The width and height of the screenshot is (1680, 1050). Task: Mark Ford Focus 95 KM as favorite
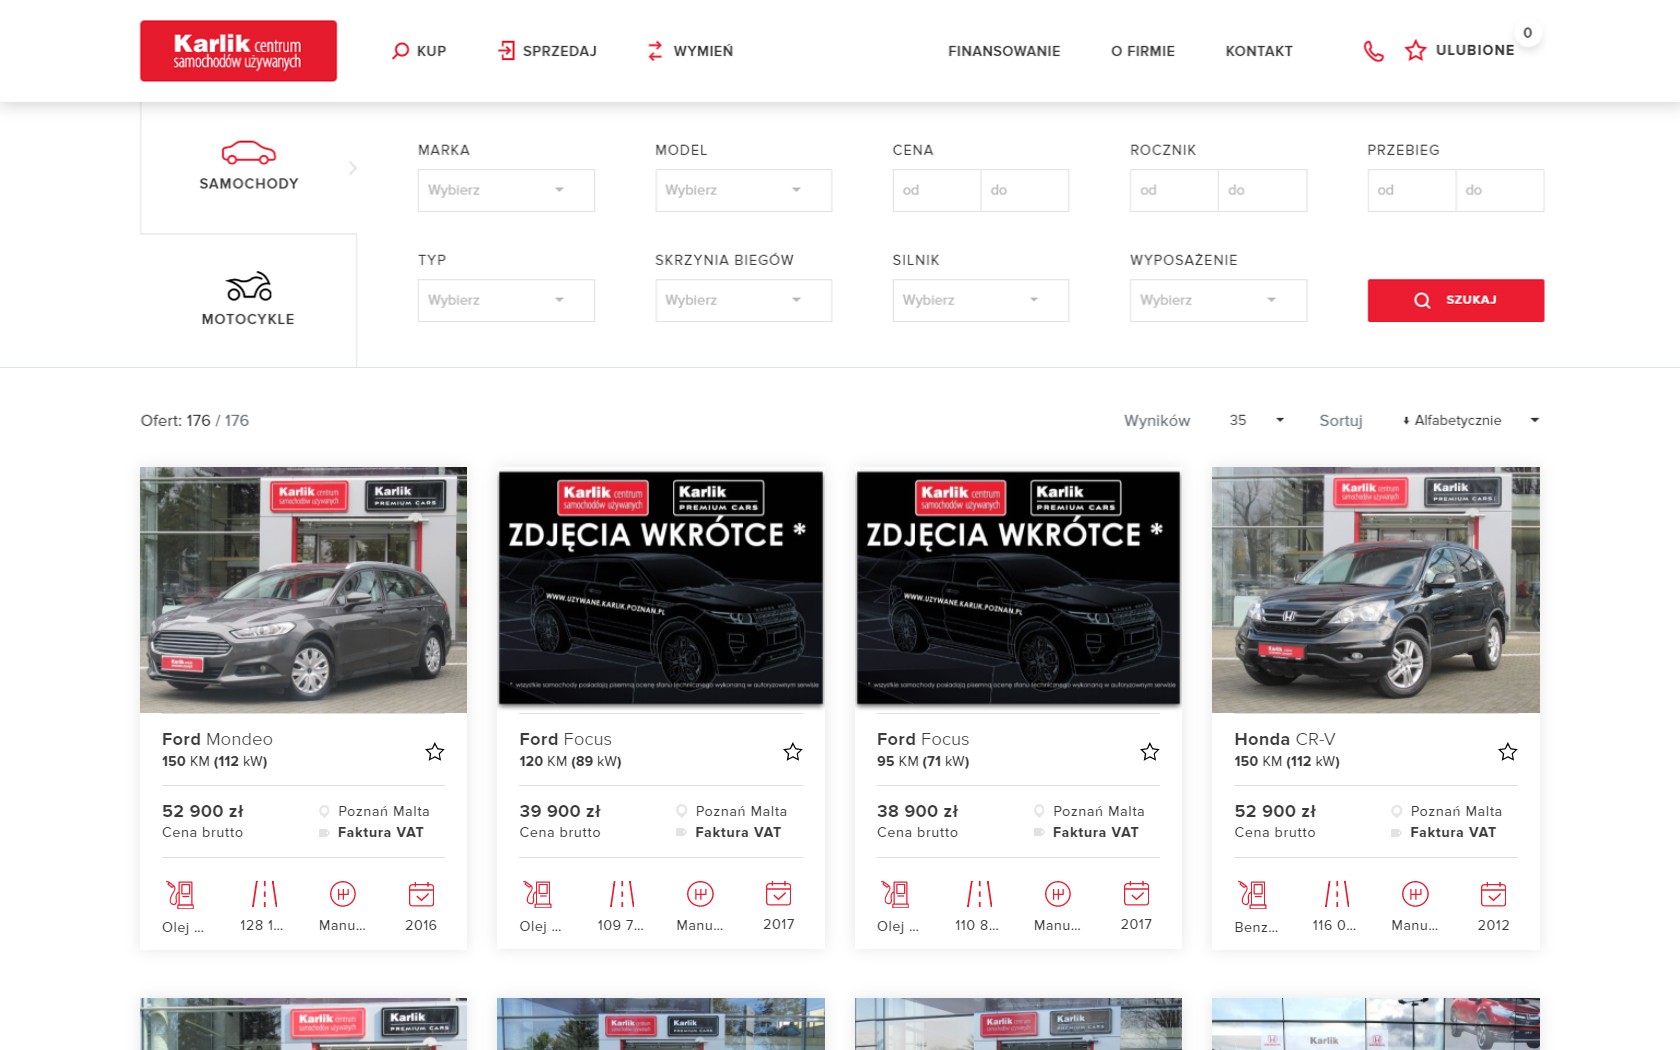(x=1150, y=752)
